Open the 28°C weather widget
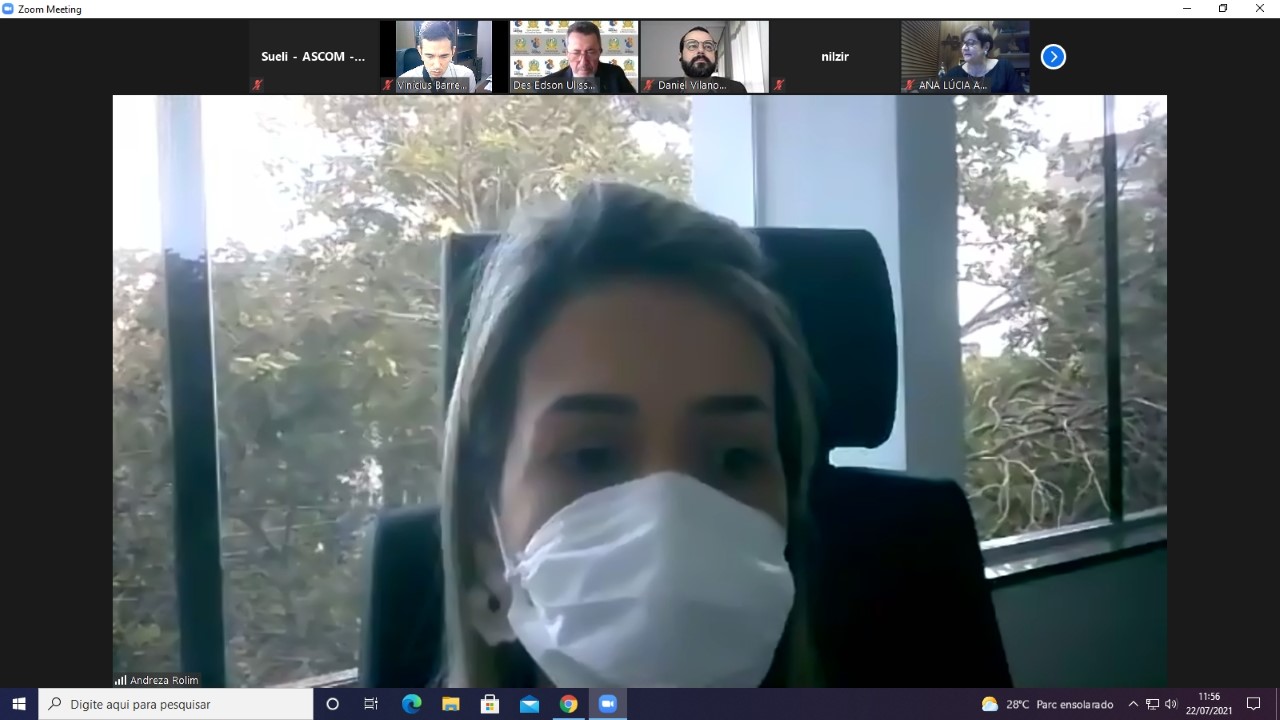 (1047, 704)
